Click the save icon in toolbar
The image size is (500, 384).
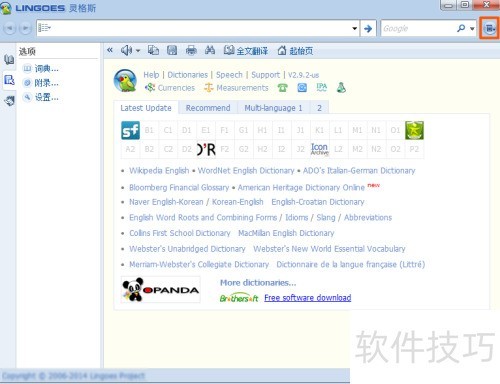click(172, 50)
